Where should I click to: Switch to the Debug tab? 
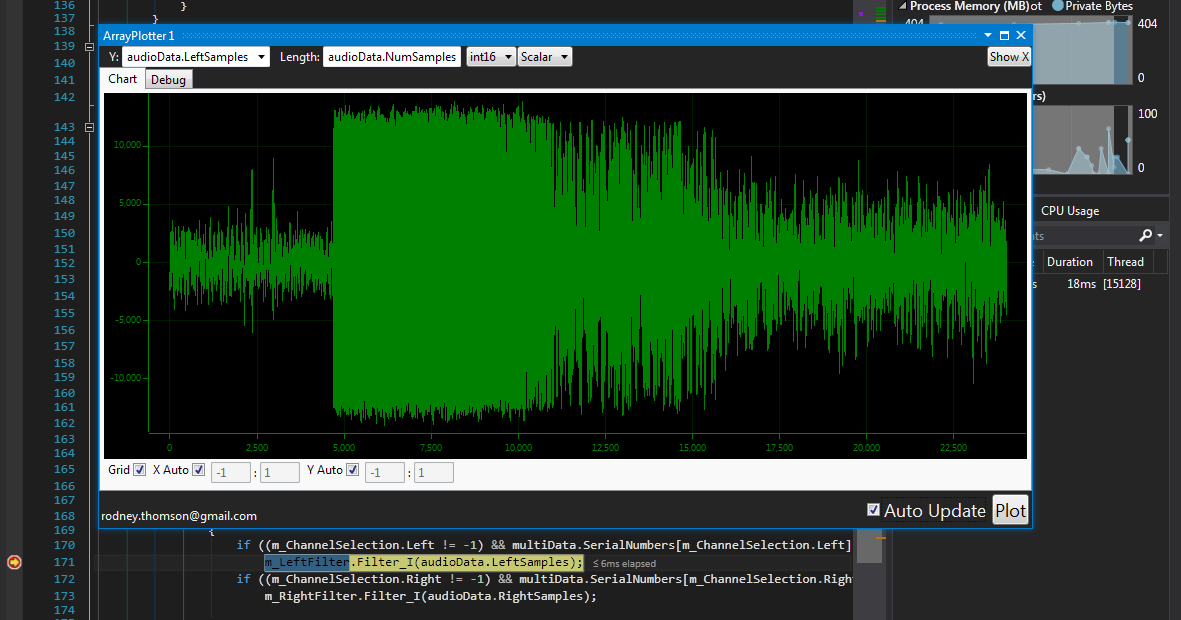coord(168,78)
